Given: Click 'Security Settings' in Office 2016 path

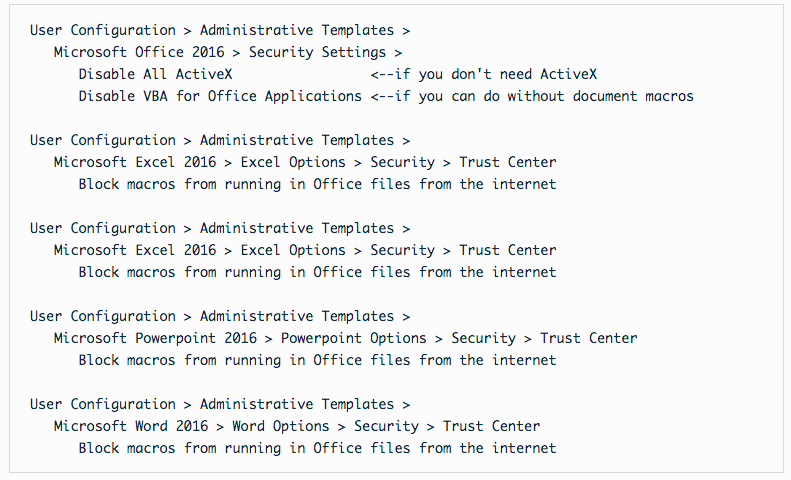Looking at the screenshot, I should (x=315, y=52).
